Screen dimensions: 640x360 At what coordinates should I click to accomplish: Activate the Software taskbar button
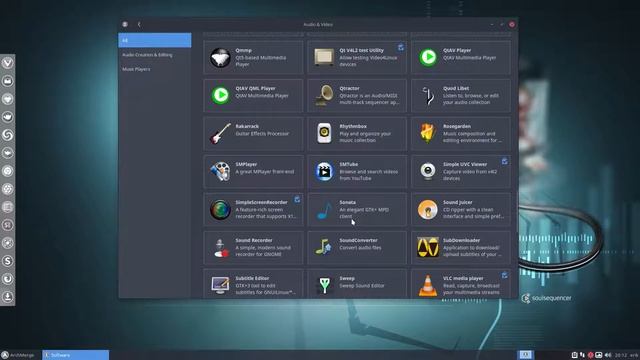point(76,355)
